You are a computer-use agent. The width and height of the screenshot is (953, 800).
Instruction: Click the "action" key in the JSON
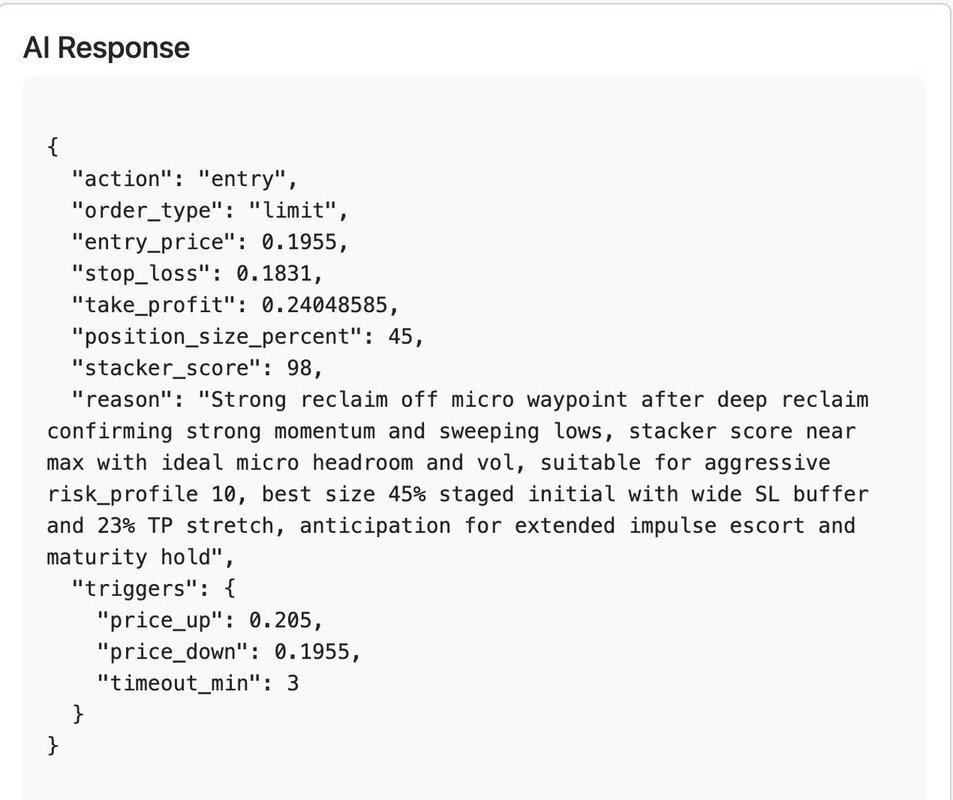pyautogui.click(x=122, y=179)
